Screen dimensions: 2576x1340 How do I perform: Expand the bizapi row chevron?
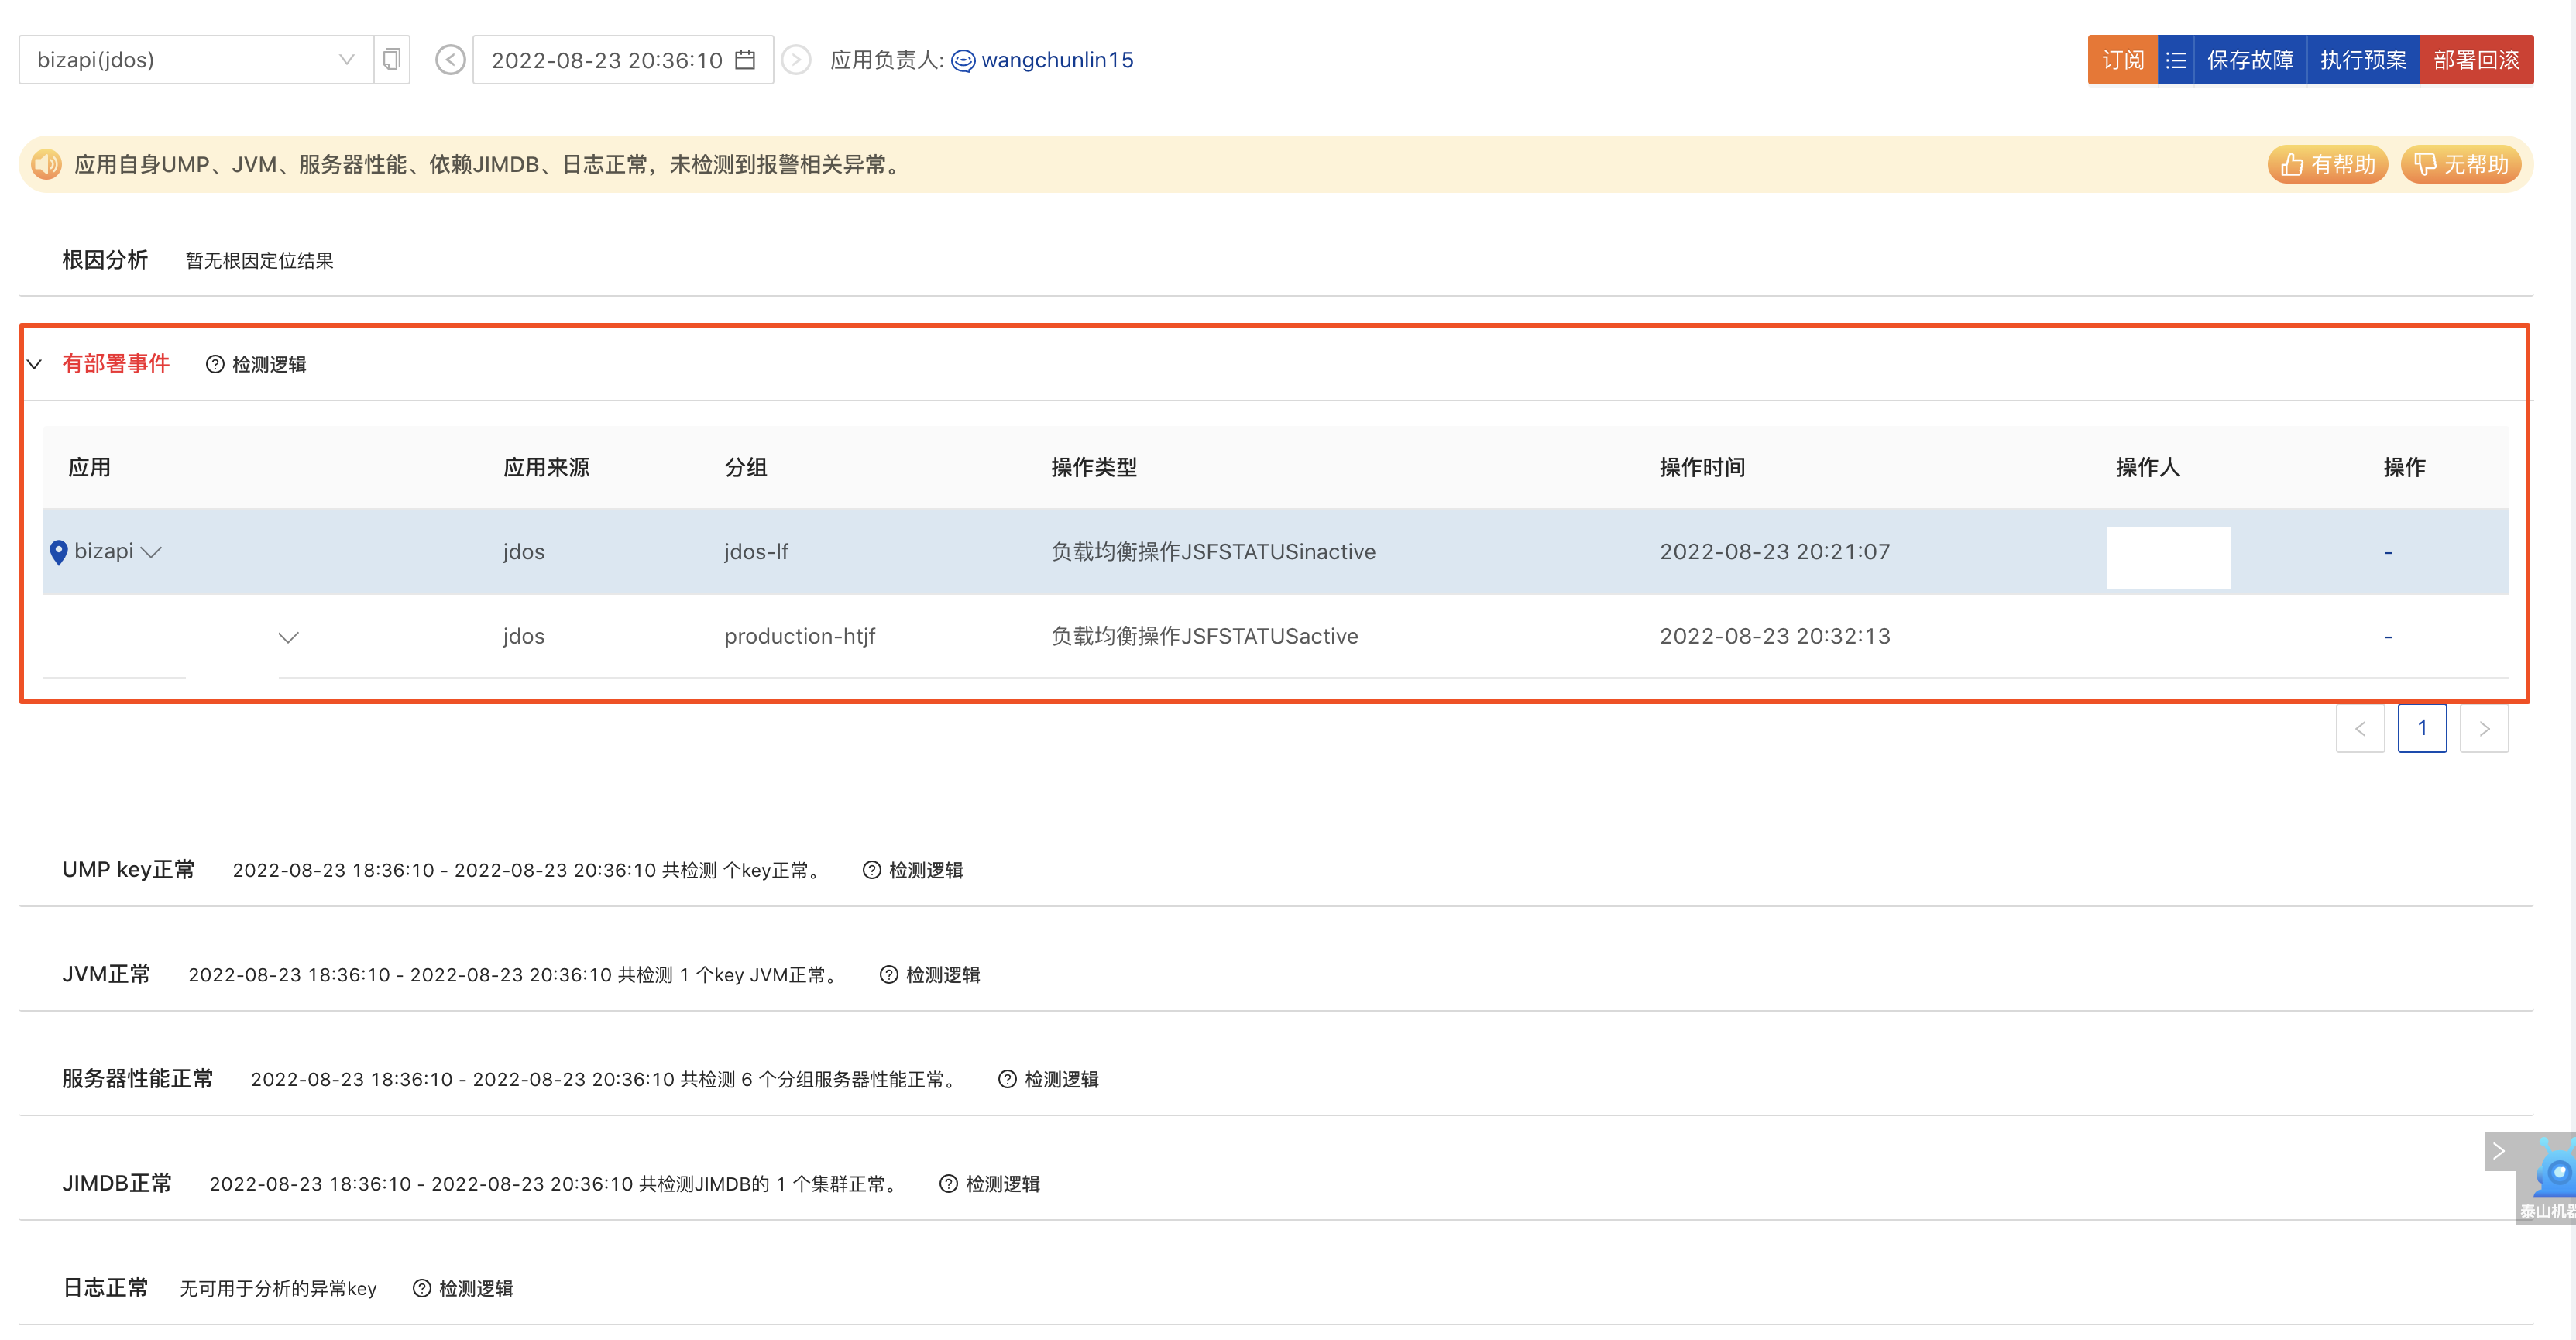pos(151,552)
